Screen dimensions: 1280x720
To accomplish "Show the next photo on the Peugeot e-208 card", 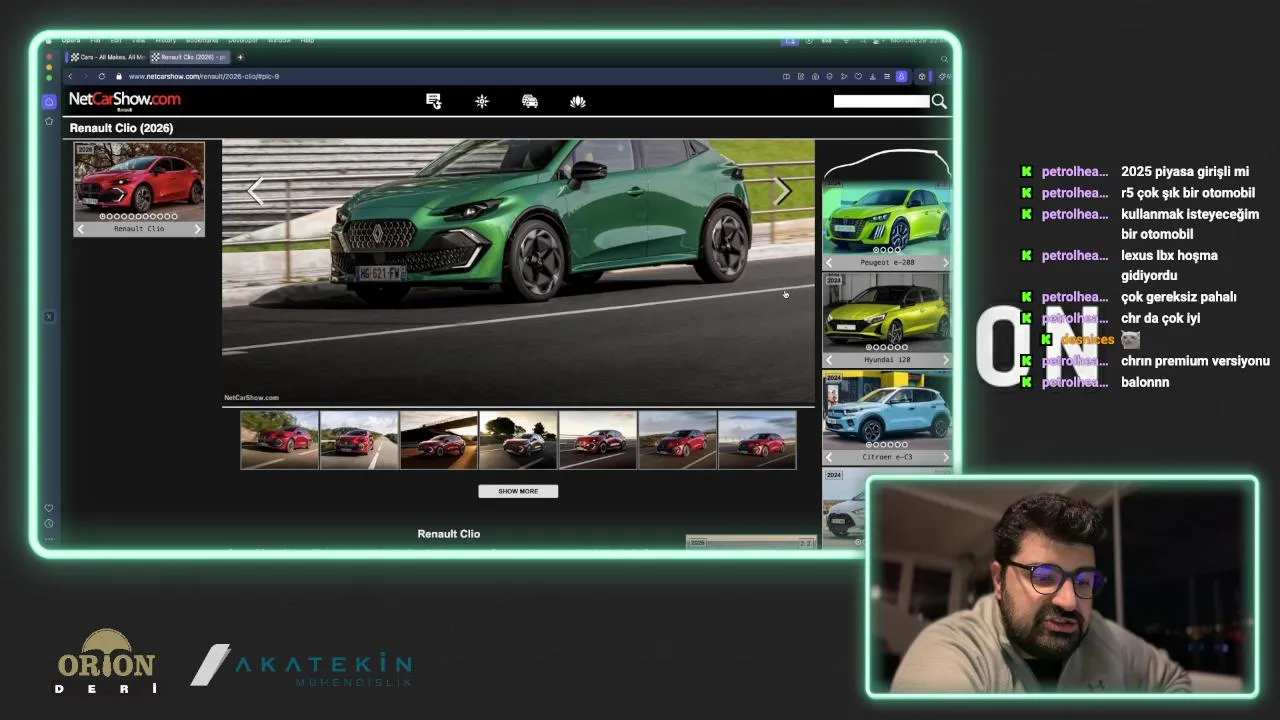I will click(946, 263).
